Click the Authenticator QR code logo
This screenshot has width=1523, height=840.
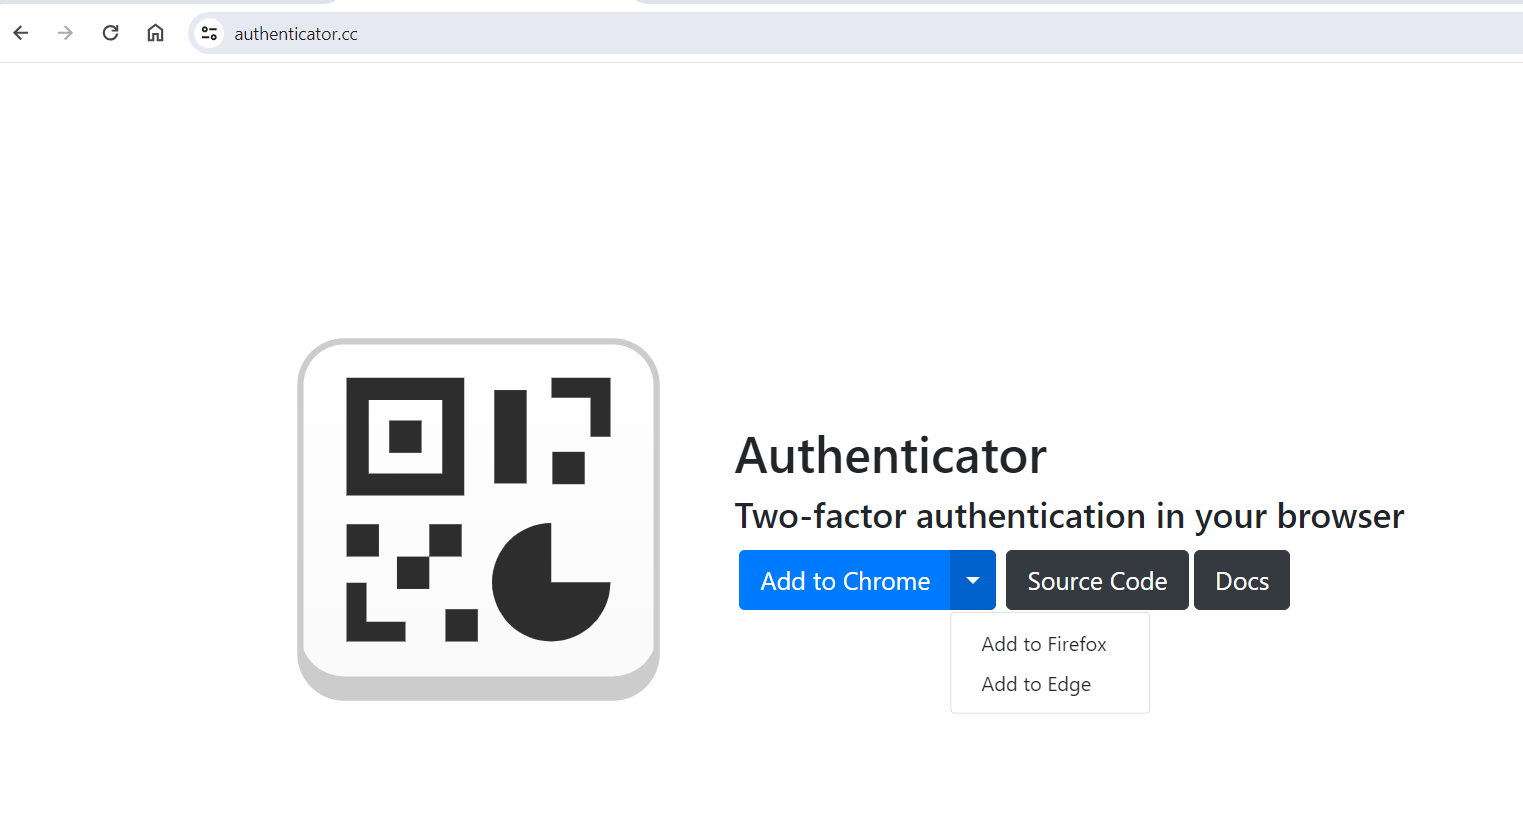478,519
